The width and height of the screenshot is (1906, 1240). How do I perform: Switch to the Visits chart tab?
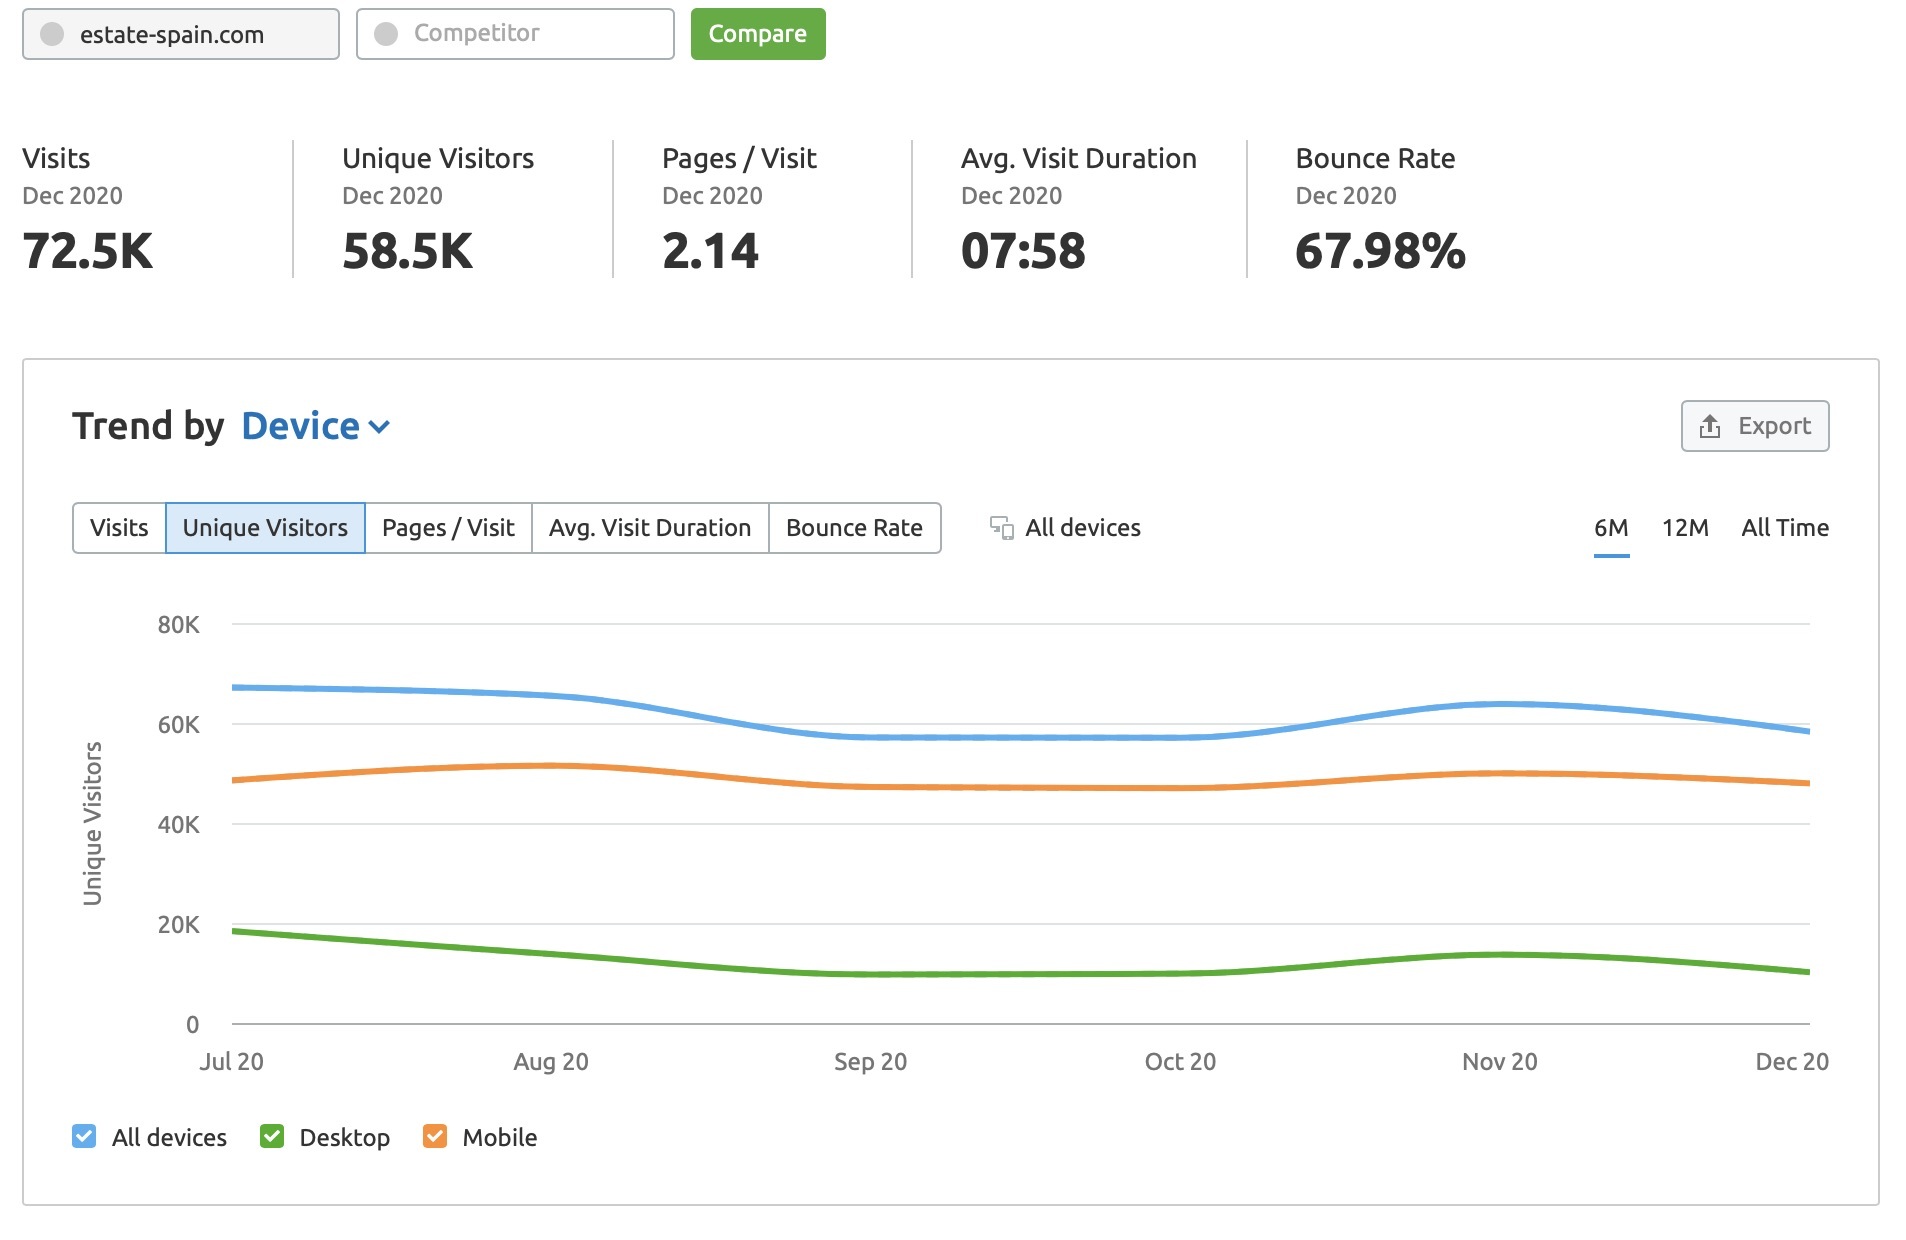click(x=119, y=527)
